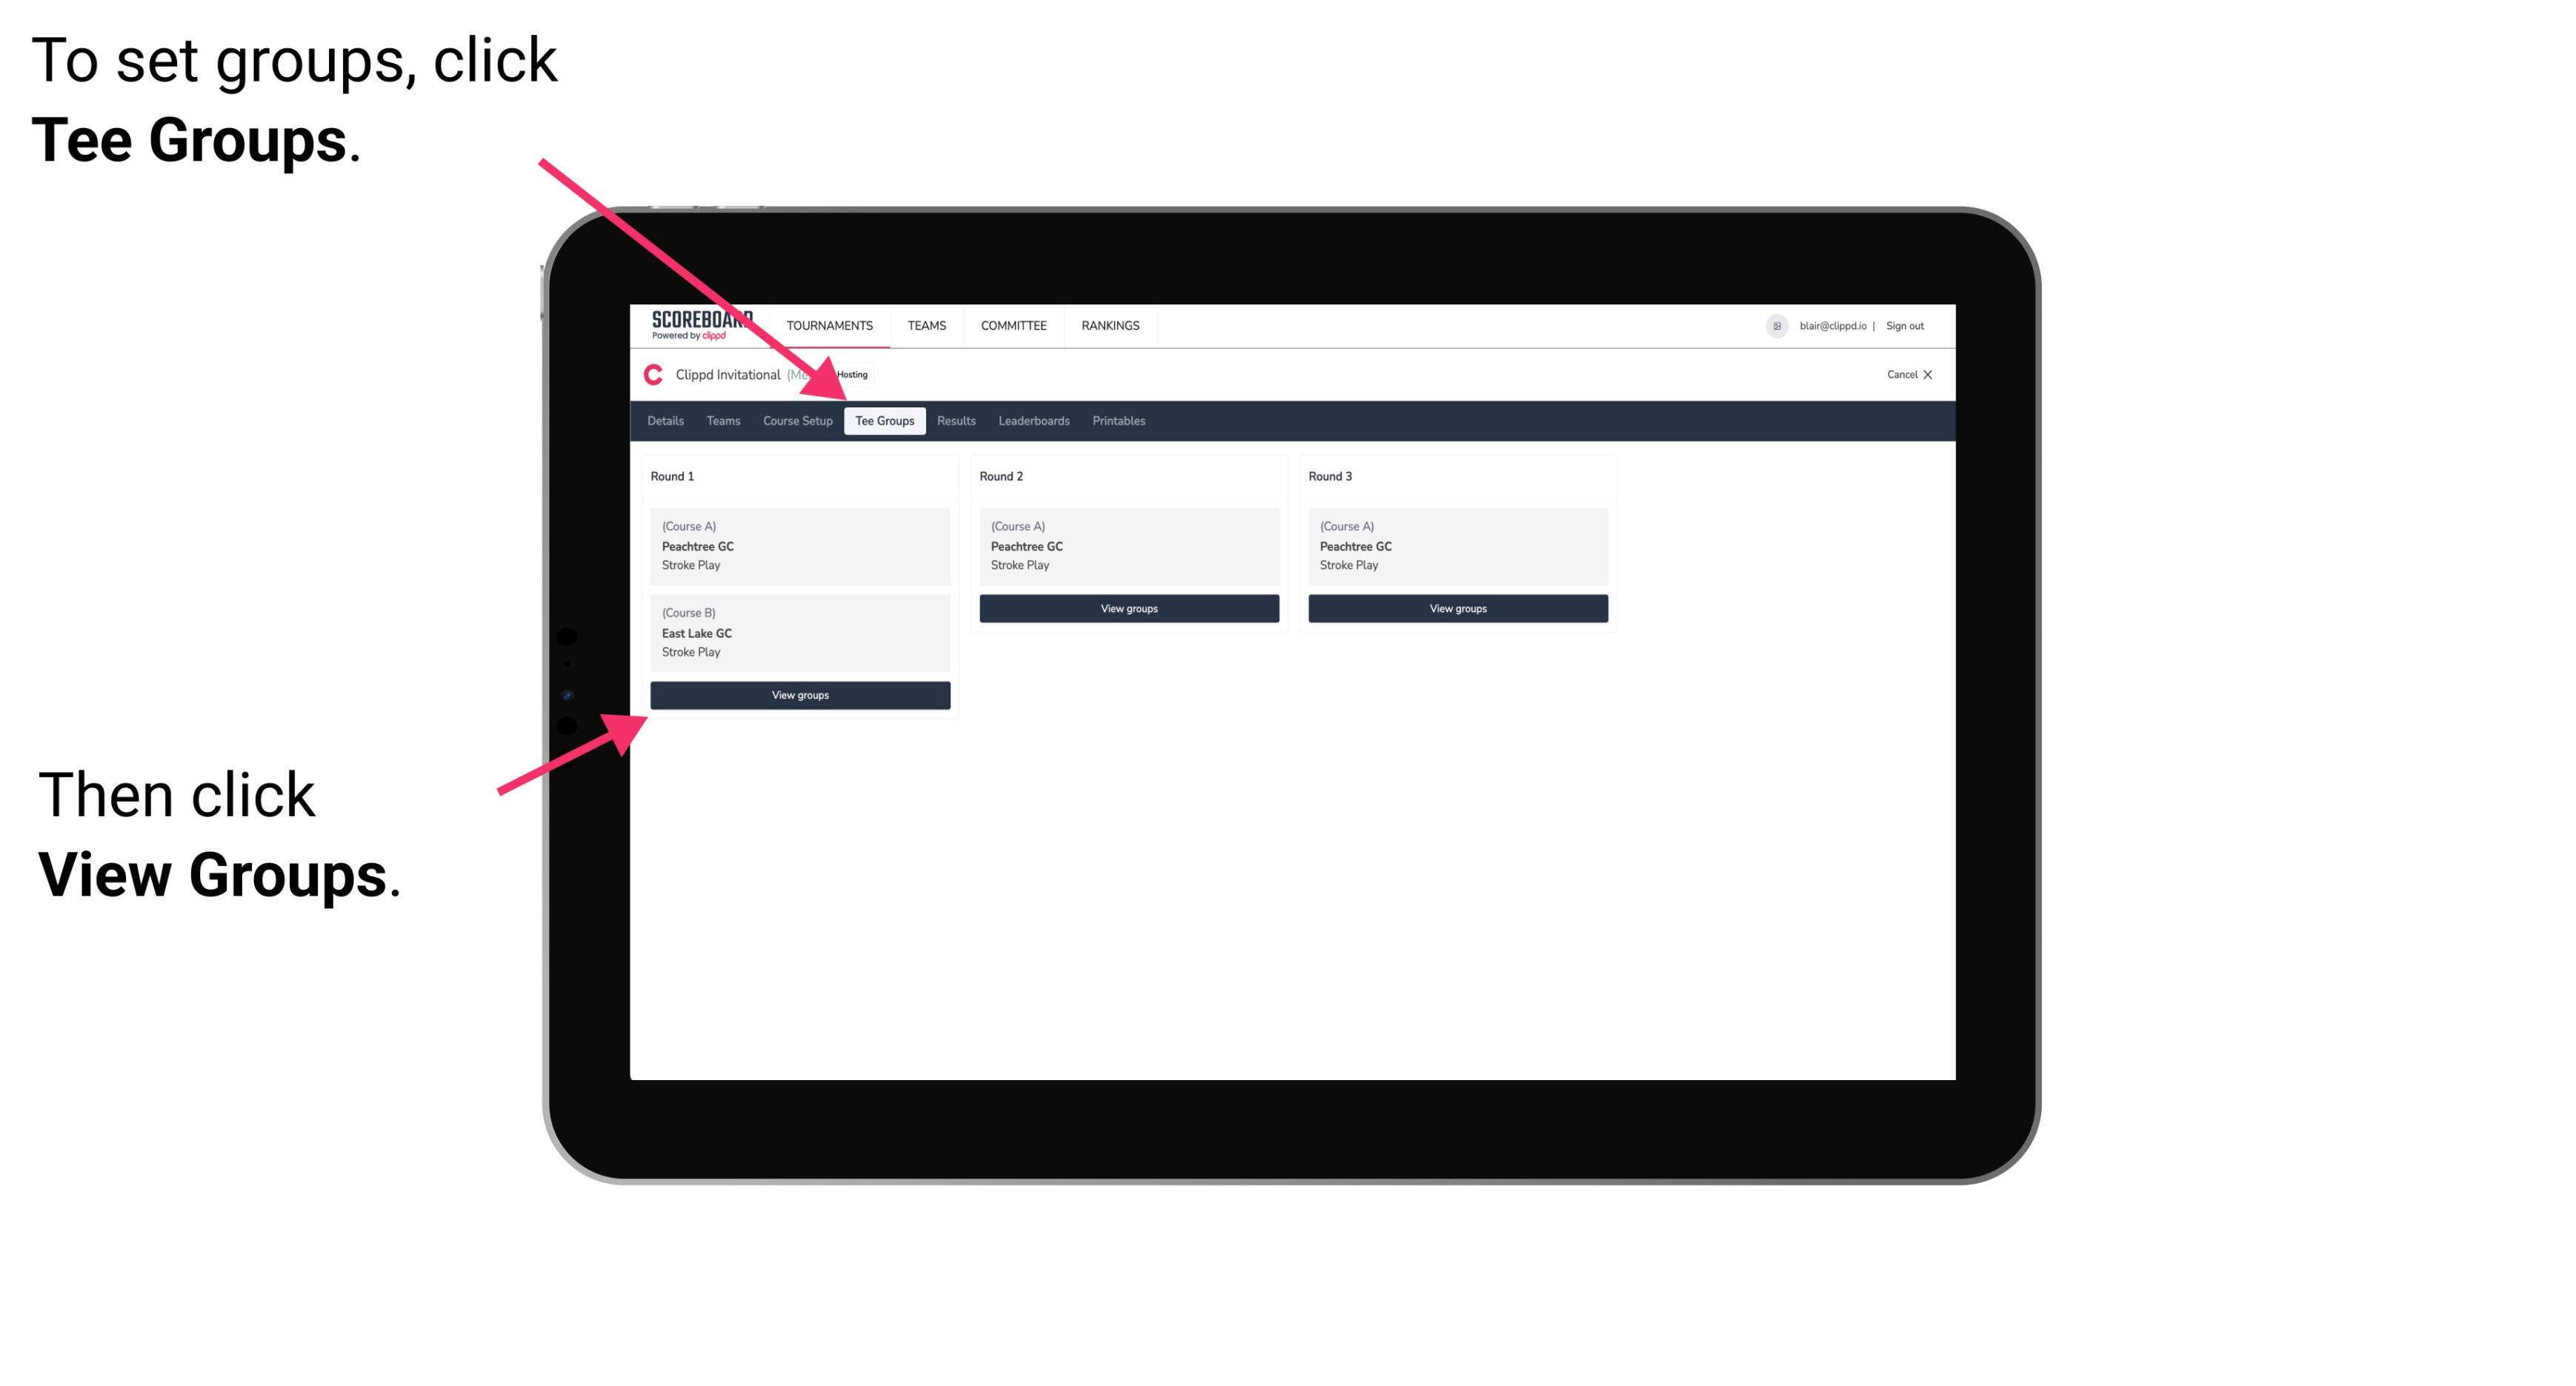Viewport: 2576px width, 1386px height.
Task: Click the Tee Groups tab
Action: [882, 420]
